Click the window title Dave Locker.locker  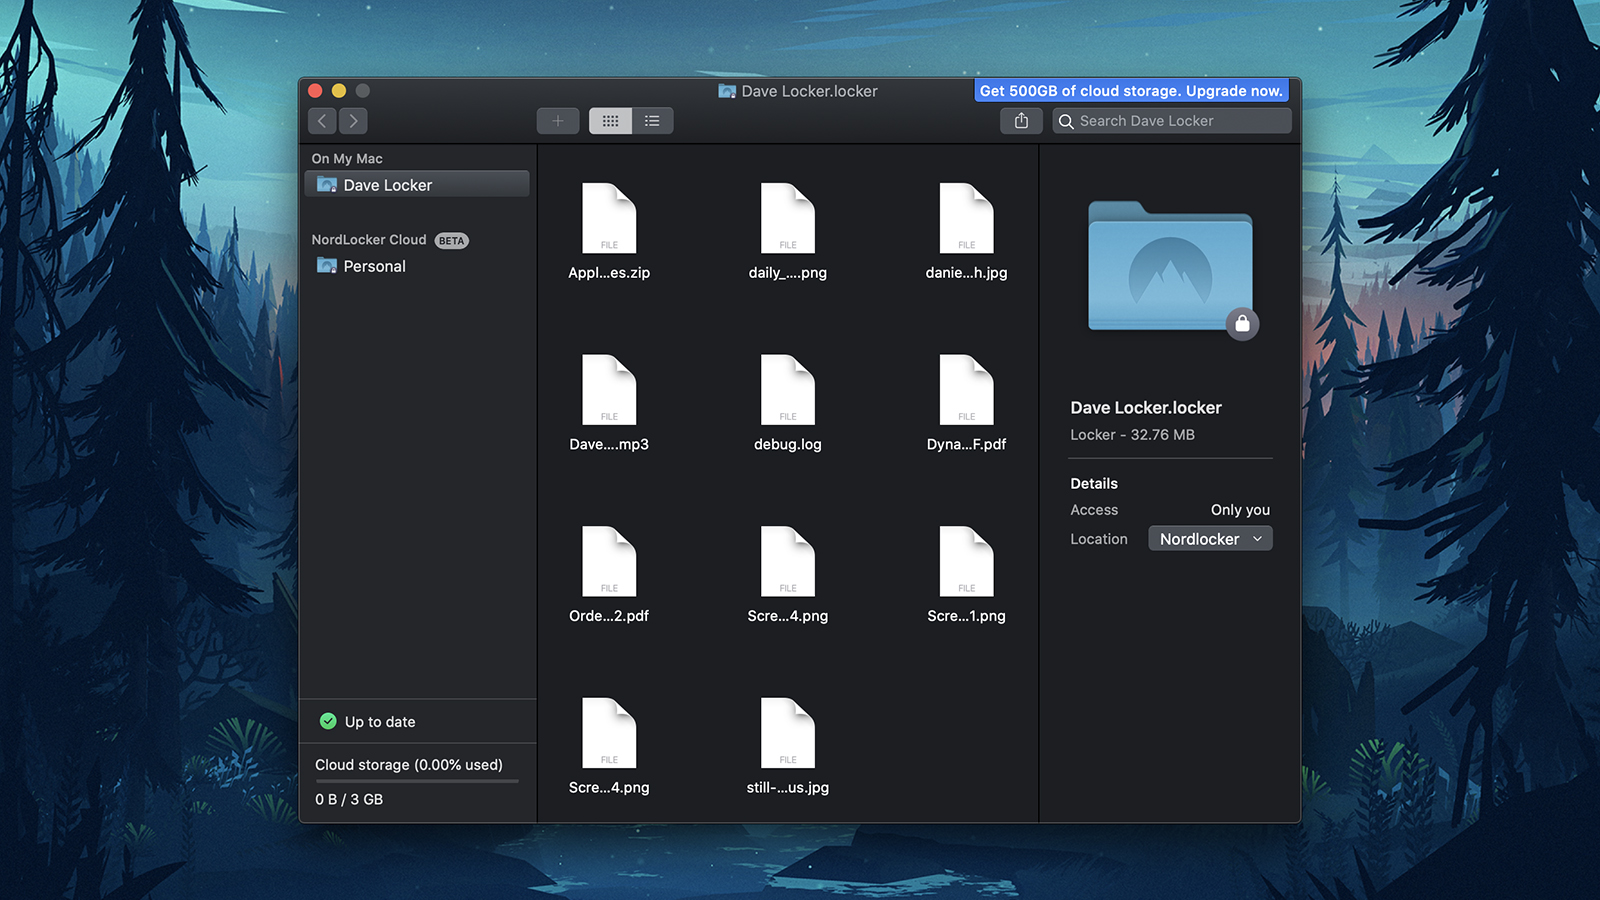[x=809, y=91]
